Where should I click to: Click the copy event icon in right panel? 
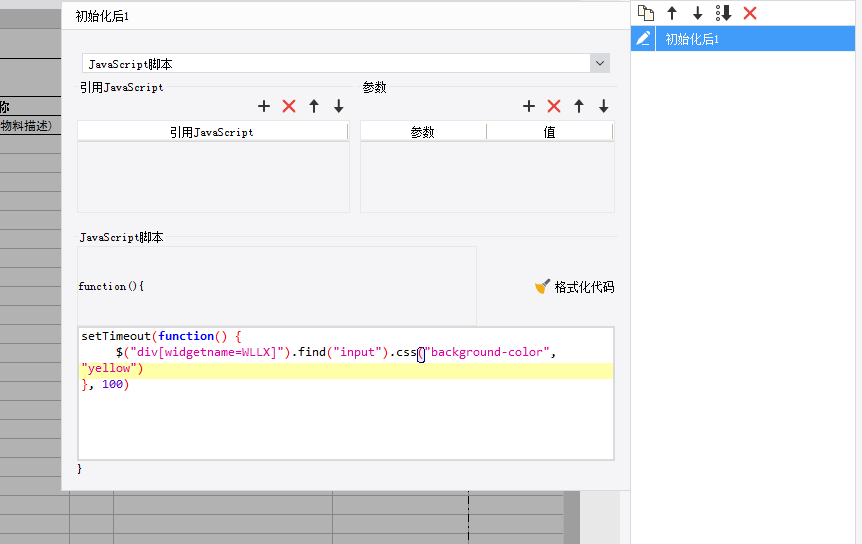(x=646, y=13)
